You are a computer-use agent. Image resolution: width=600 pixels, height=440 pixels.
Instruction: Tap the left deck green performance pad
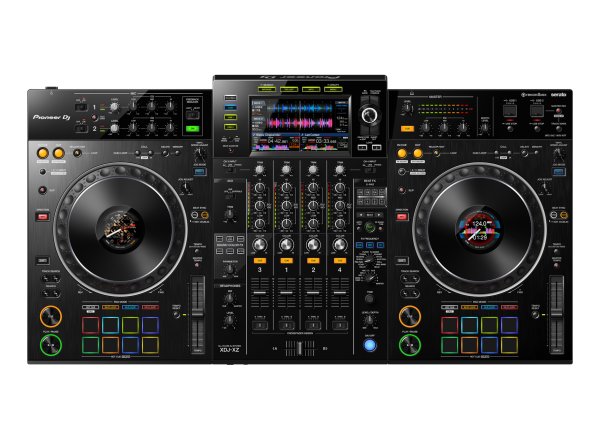tap(90, 345)
